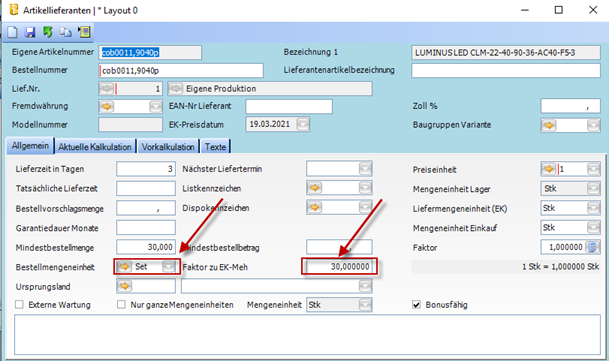Click the Listkennzeichen lookup arrow icon
The width and height of the screenshot is (609, 361).
coord(314,188)
